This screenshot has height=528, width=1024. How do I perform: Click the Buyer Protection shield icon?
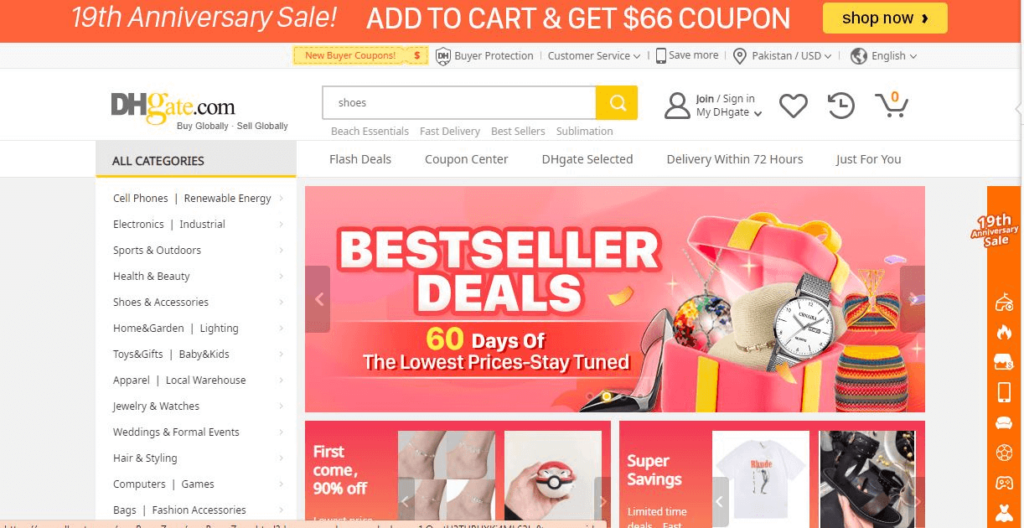[443, 56]
